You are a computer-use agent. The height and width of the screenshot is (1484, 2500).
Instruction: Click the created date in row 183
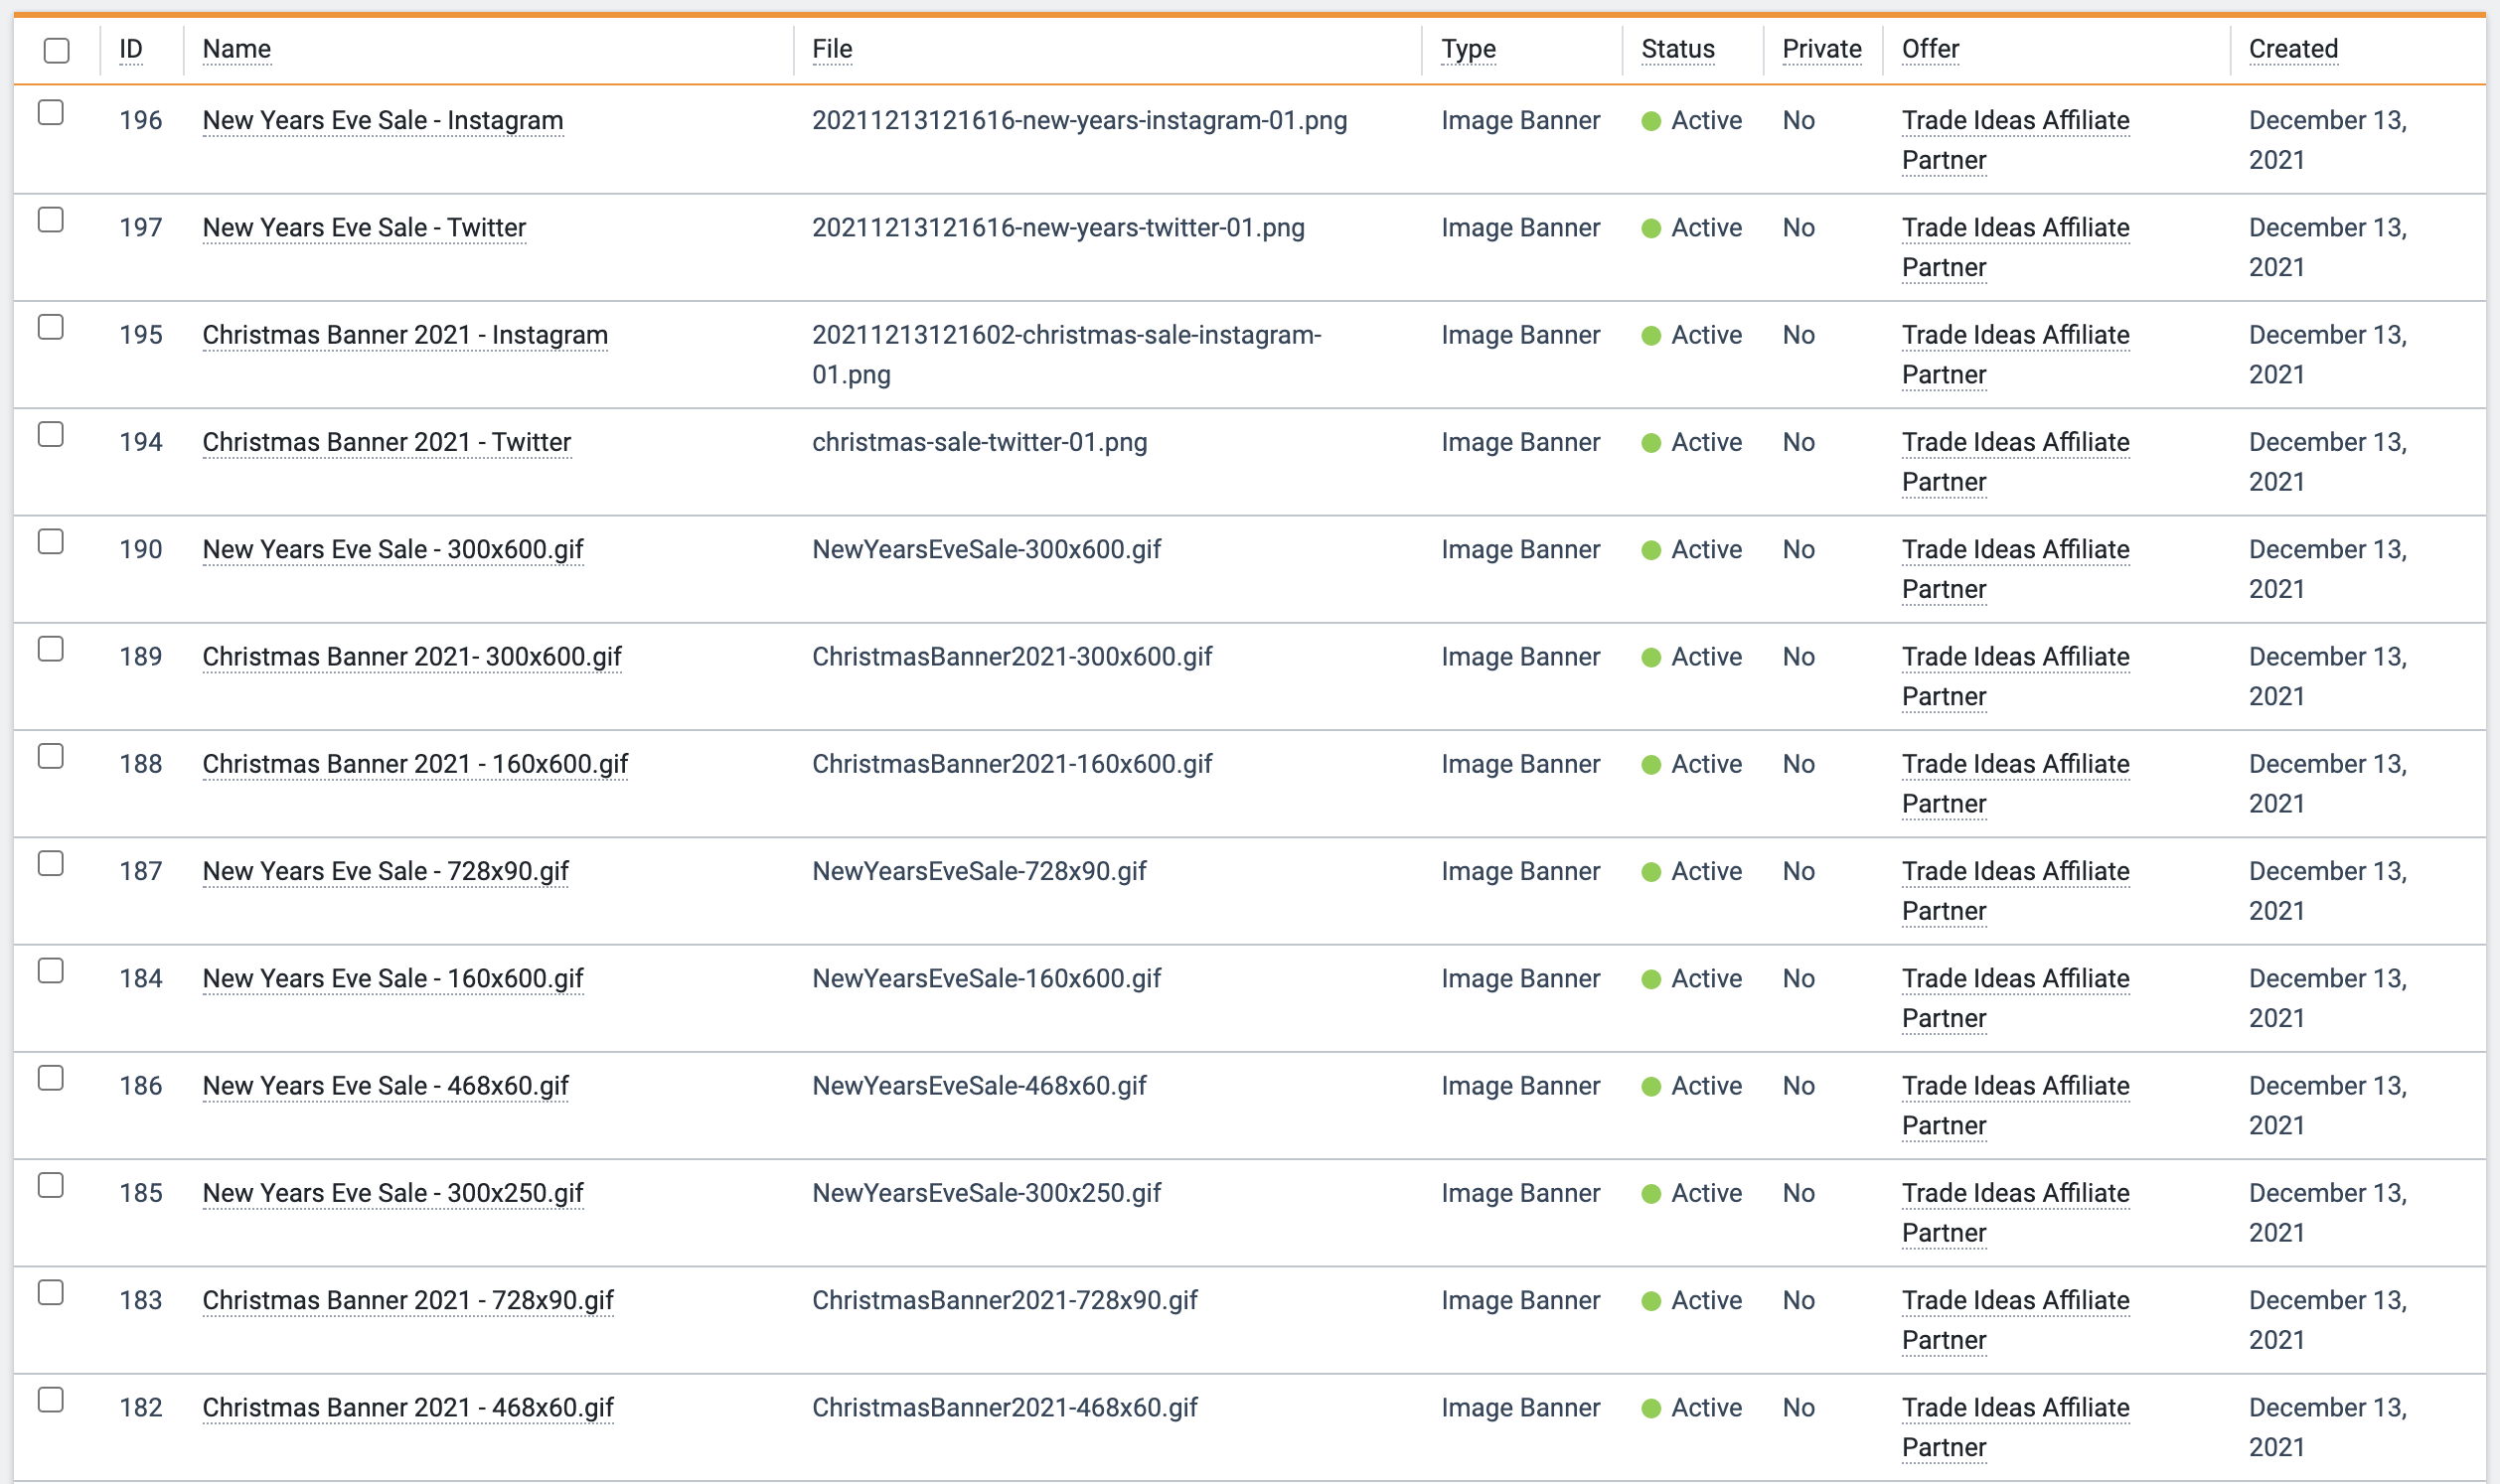tap(2327, 1320)
